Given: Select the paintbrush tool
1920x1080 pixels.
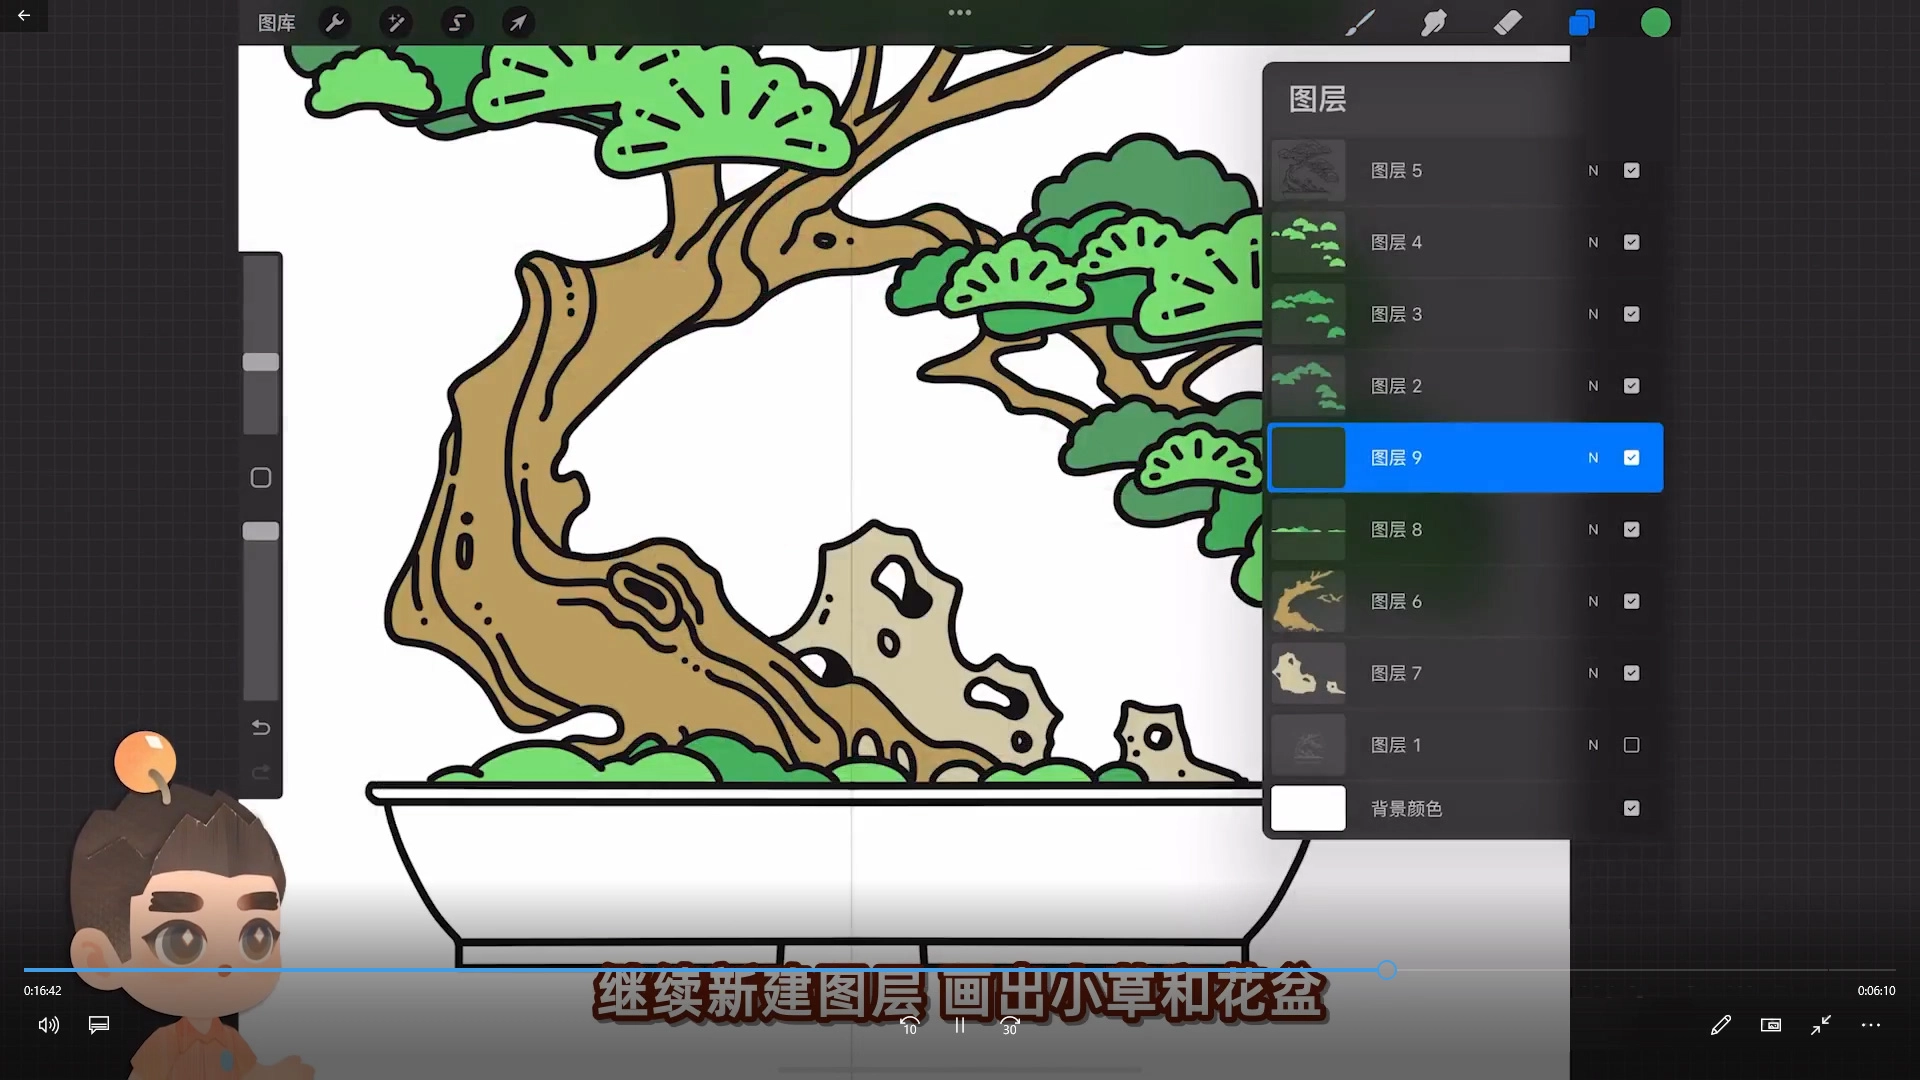Looking at the screenshot, I should 1359,22.
